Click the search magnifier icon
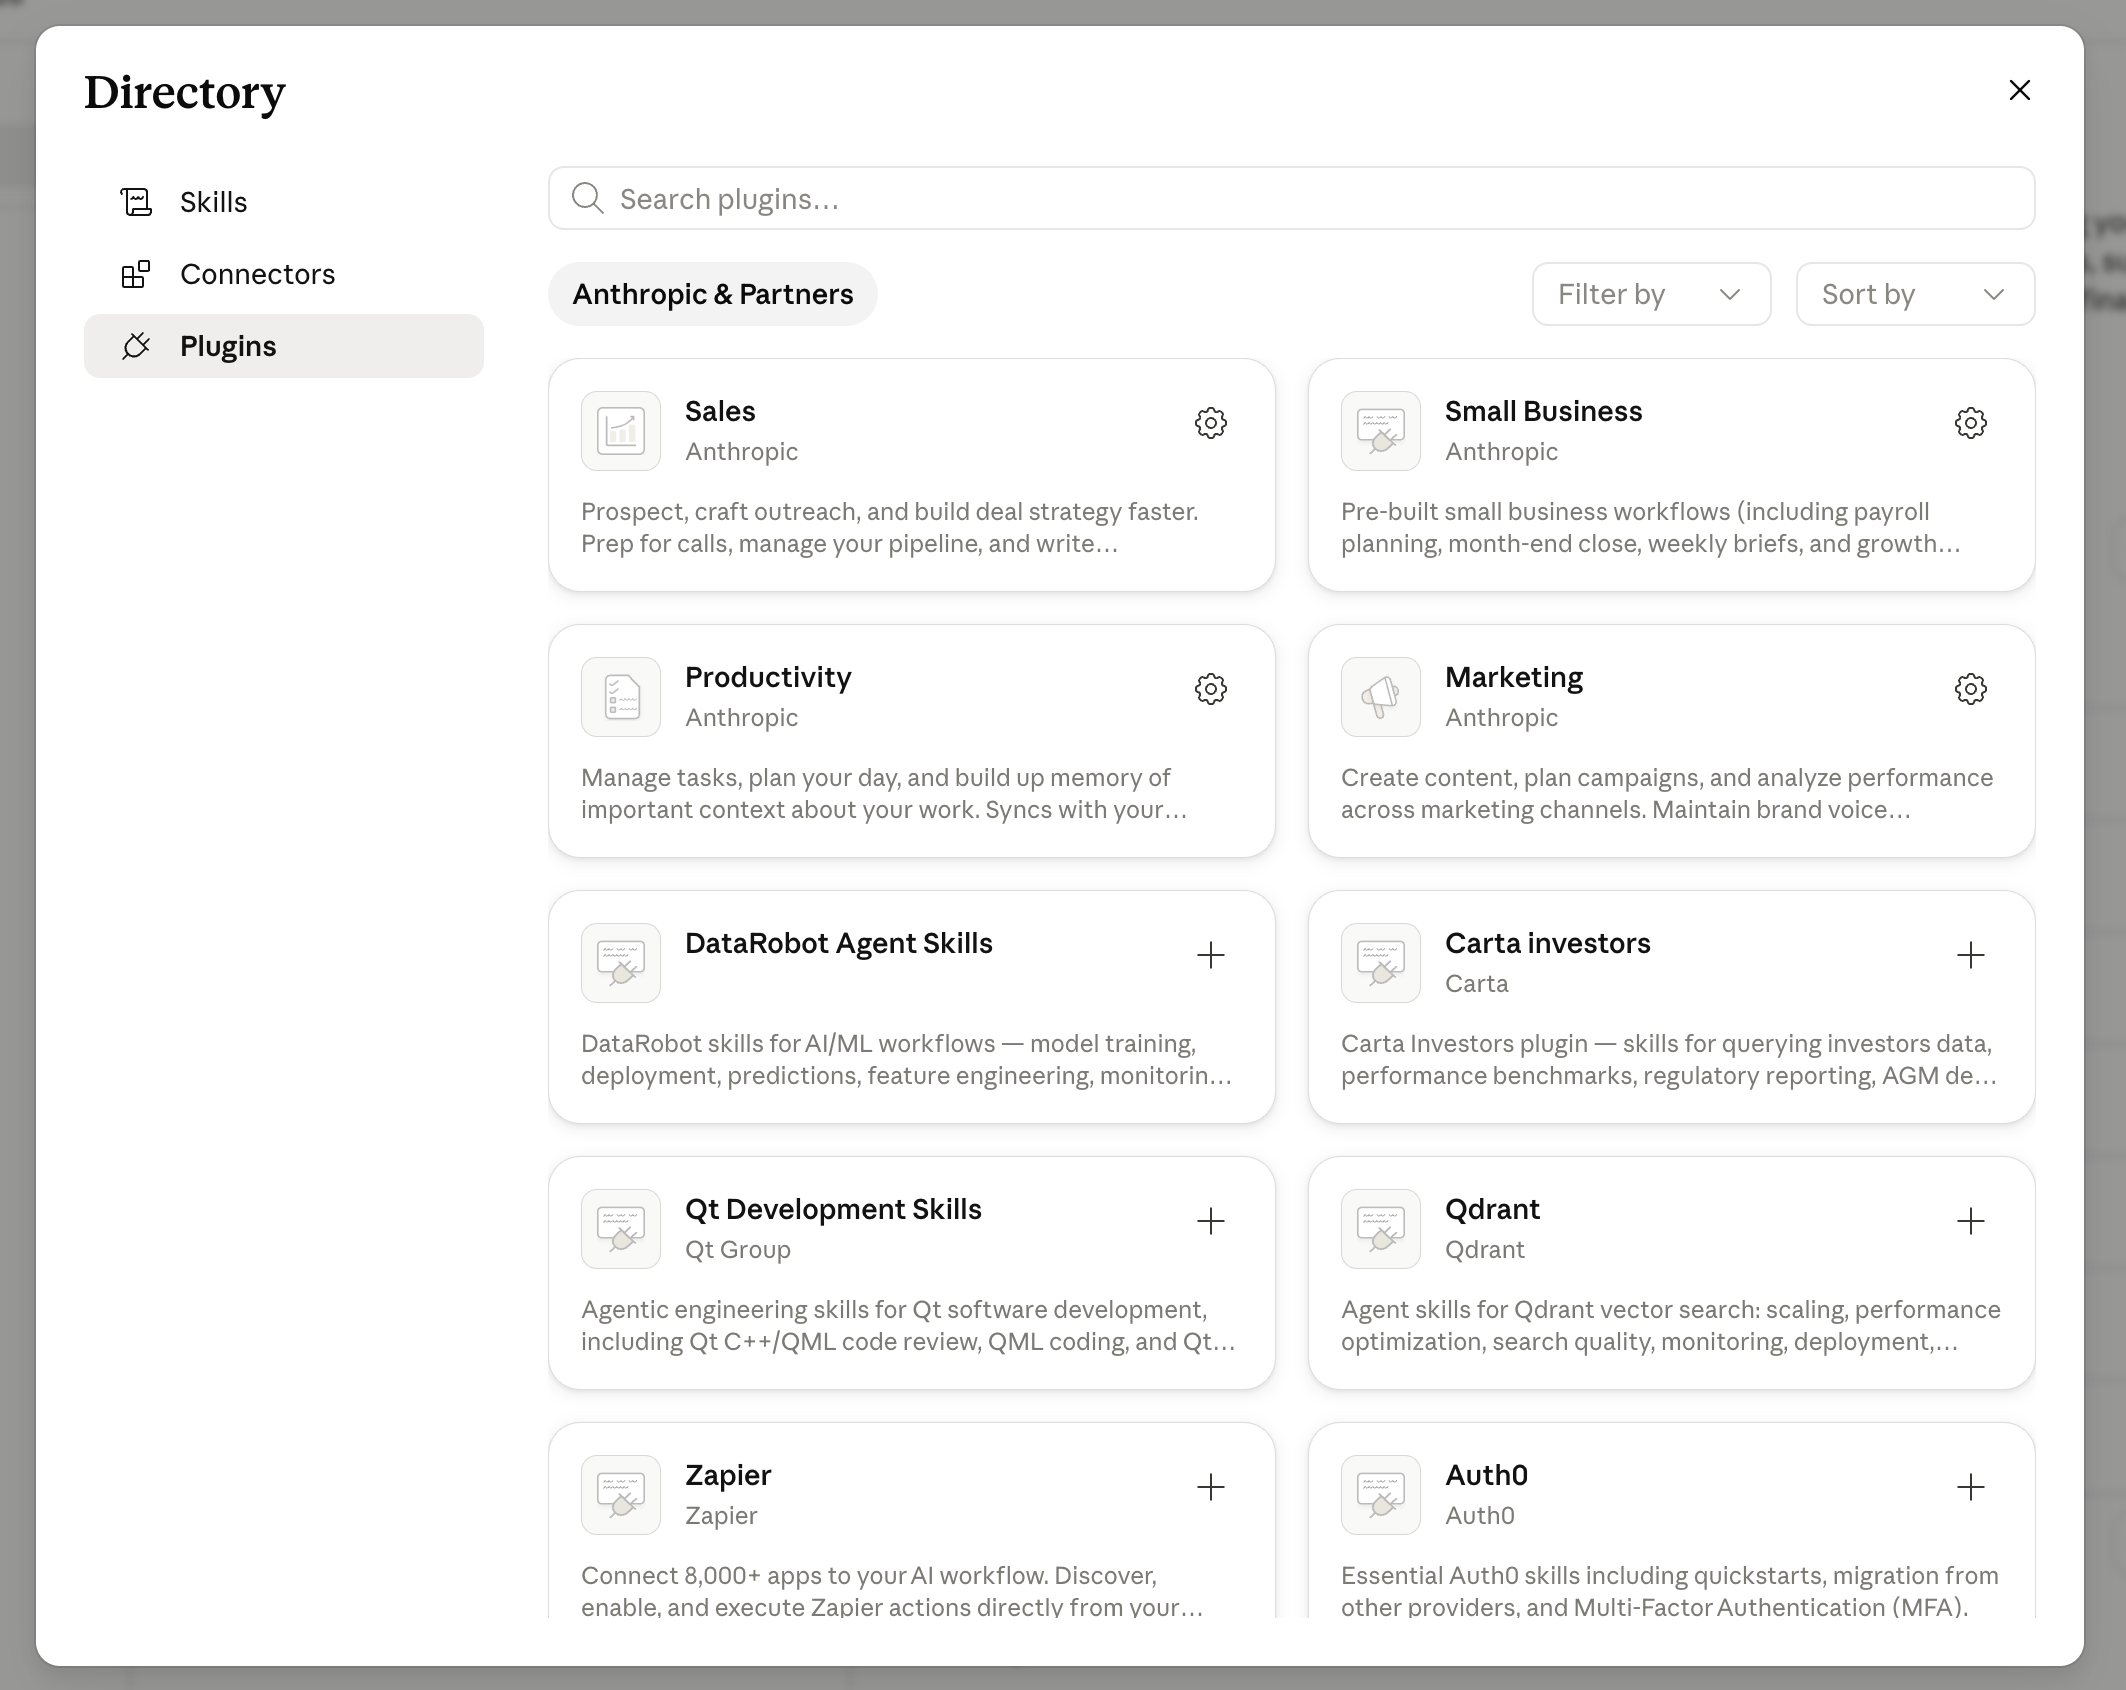Image resolution: width=2126 pixels, height=1690 pixels. point(587,198)
